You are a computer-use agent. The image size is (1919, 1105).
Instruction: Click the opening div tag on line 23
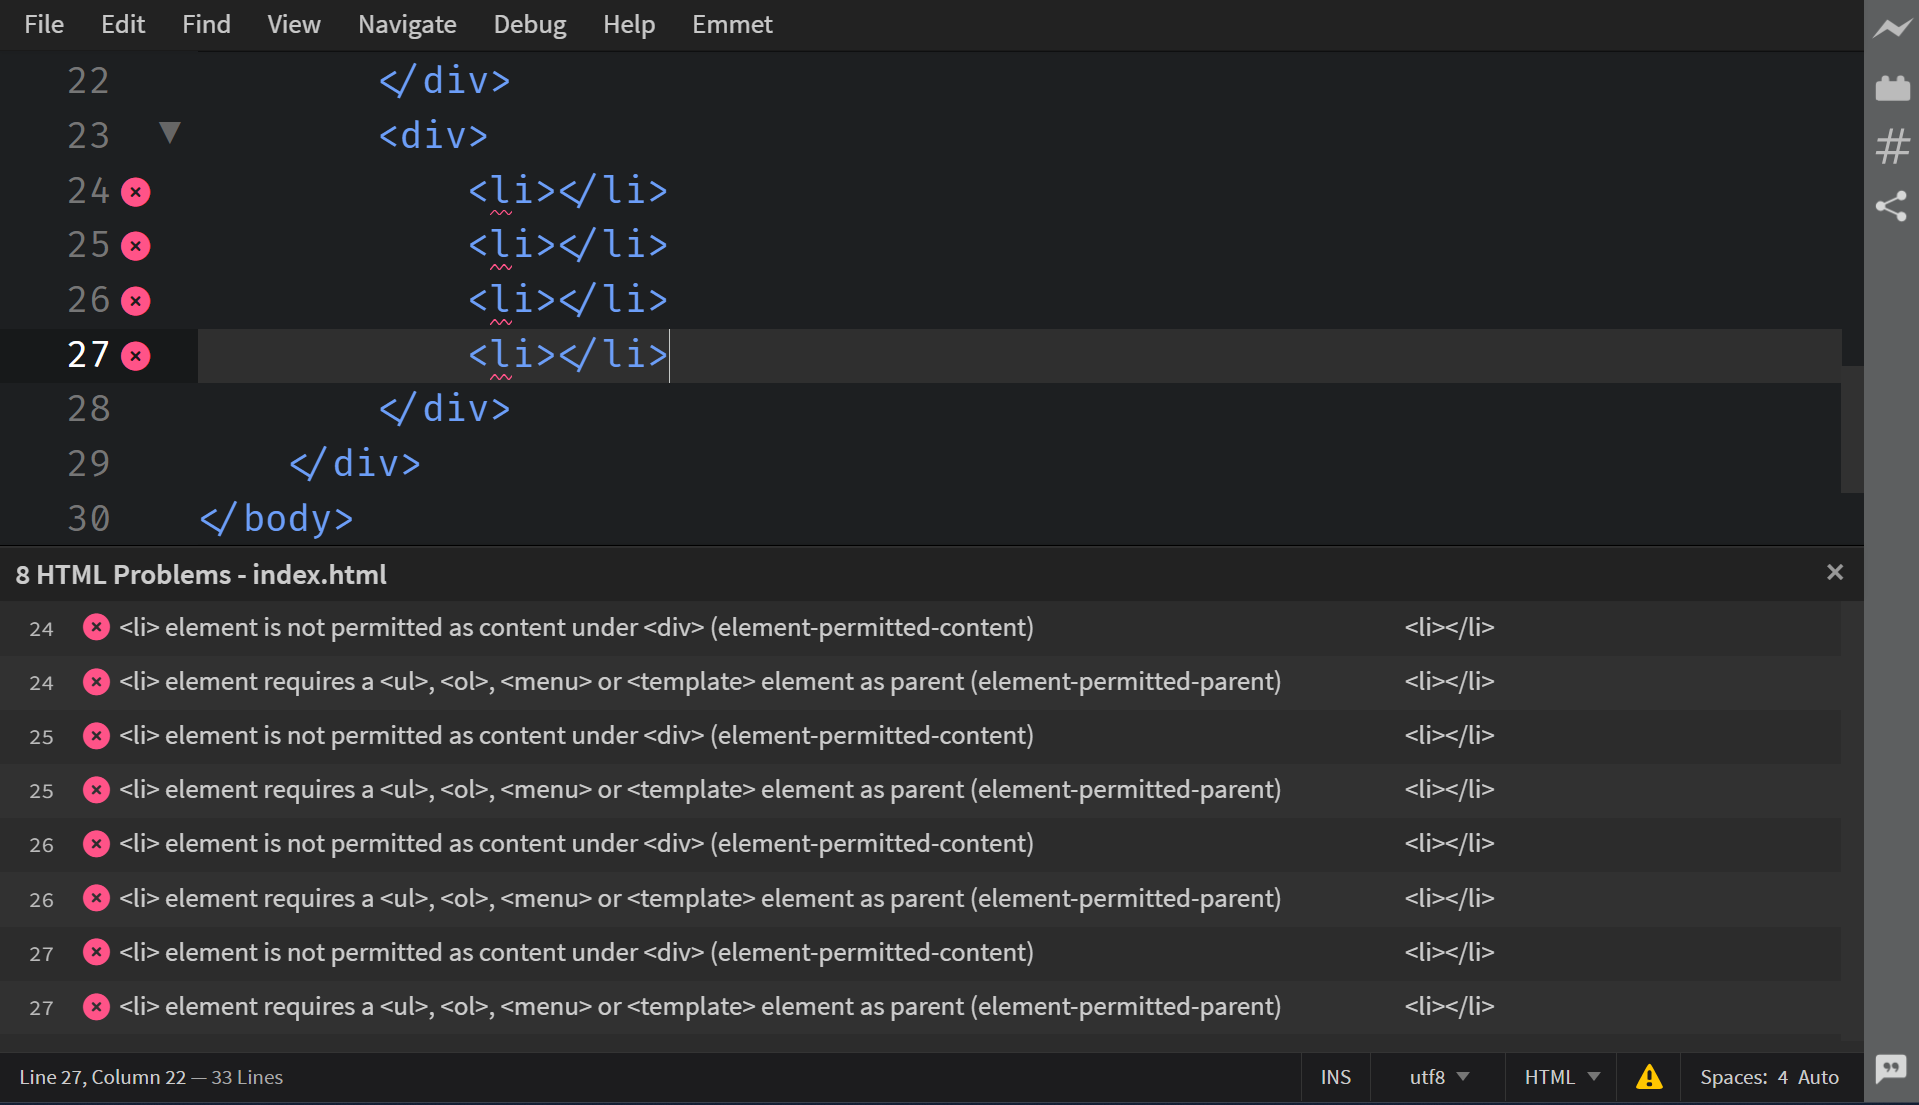click(x=433, y=135)
